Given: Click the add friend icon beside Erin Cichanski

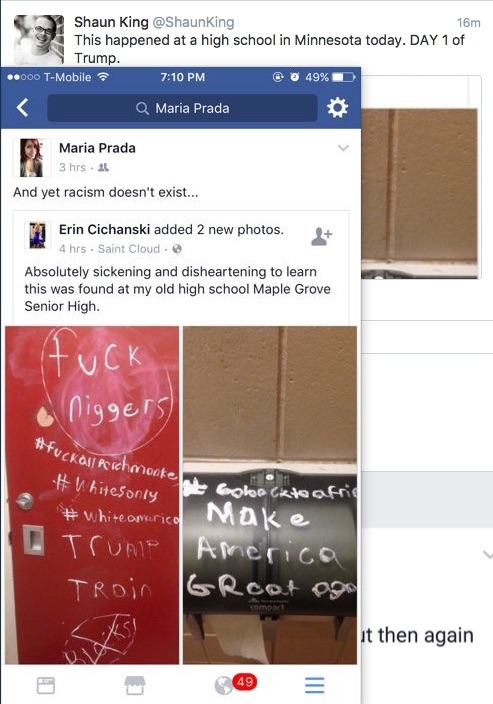Looking at the screenshot, I should pos(321,237).
